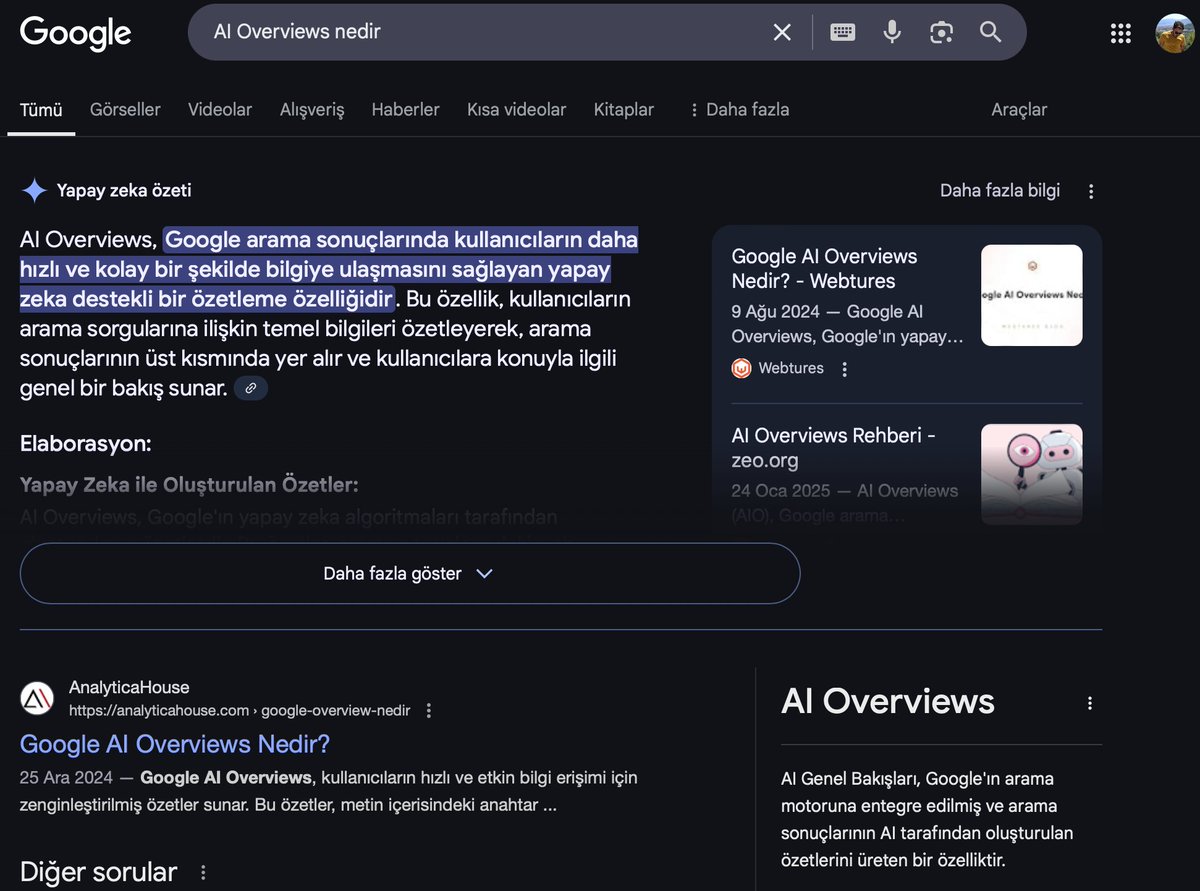Expand the Daha fazla search filters menu
This screenshot has height=891, width=1200.
point(738,110)
